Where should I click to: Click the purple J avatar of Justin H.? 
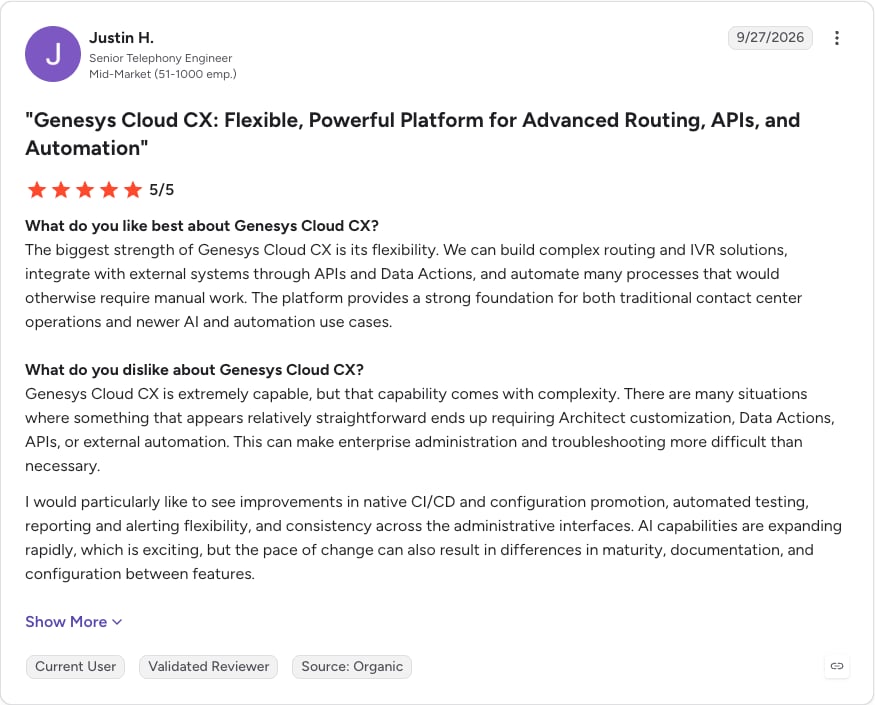(53, 54)
